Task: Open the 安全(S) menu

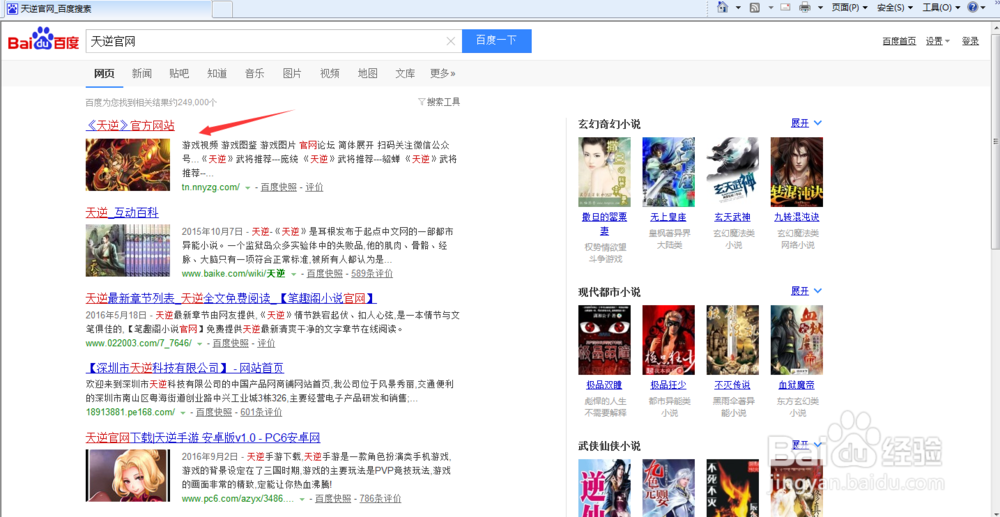Action: (x=895, y=8)
